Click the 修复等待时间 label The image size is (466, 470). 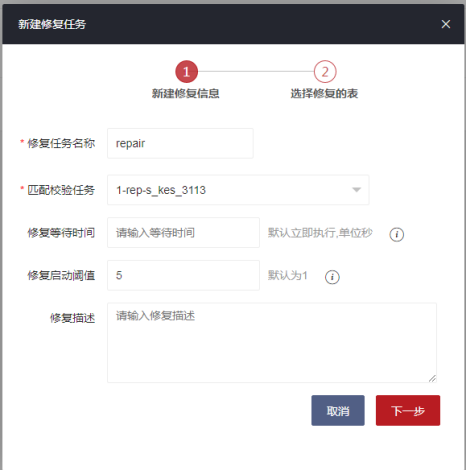61,233
